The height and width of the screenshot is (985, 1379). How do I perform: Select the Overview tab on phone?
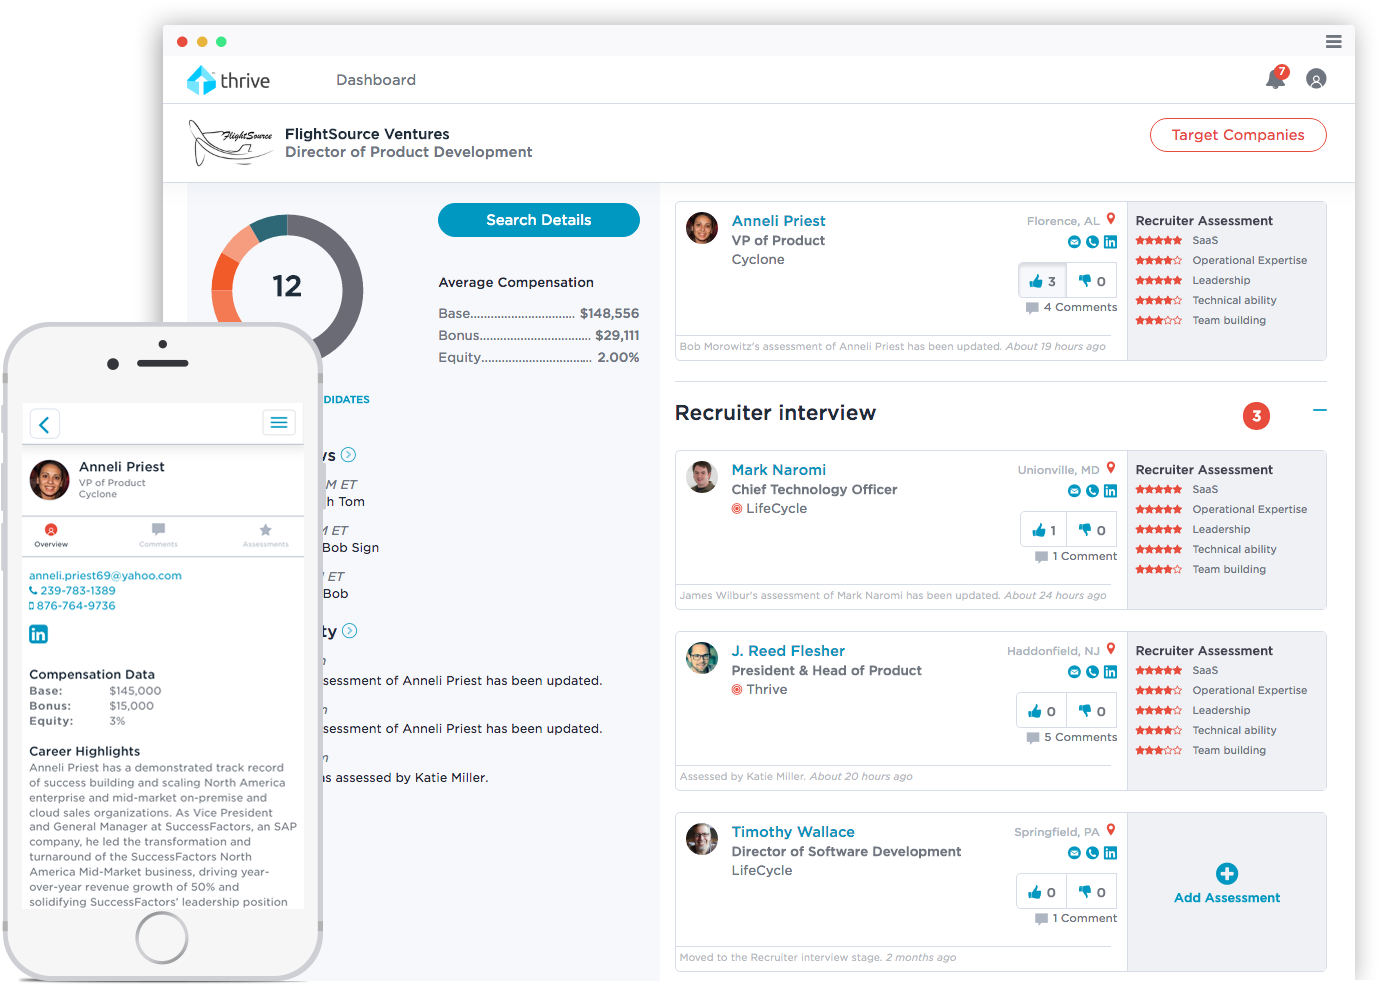point(51,535)
